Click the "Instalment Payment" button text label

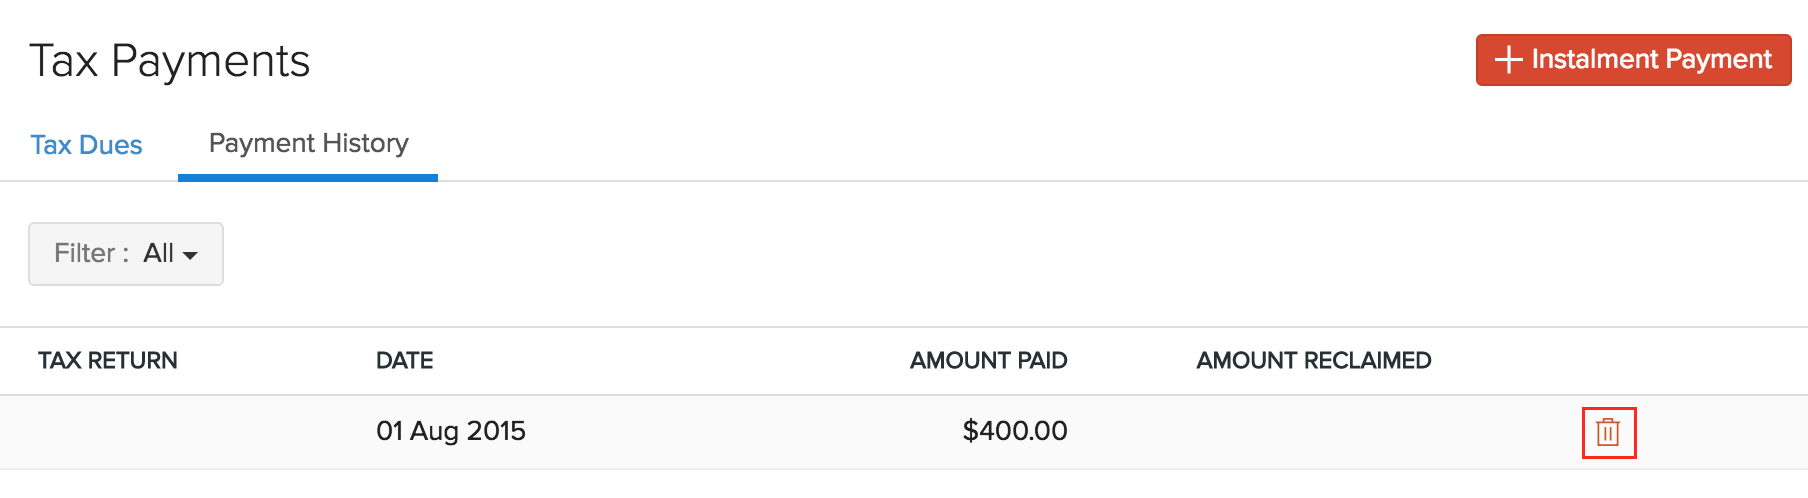[1651, 60]
